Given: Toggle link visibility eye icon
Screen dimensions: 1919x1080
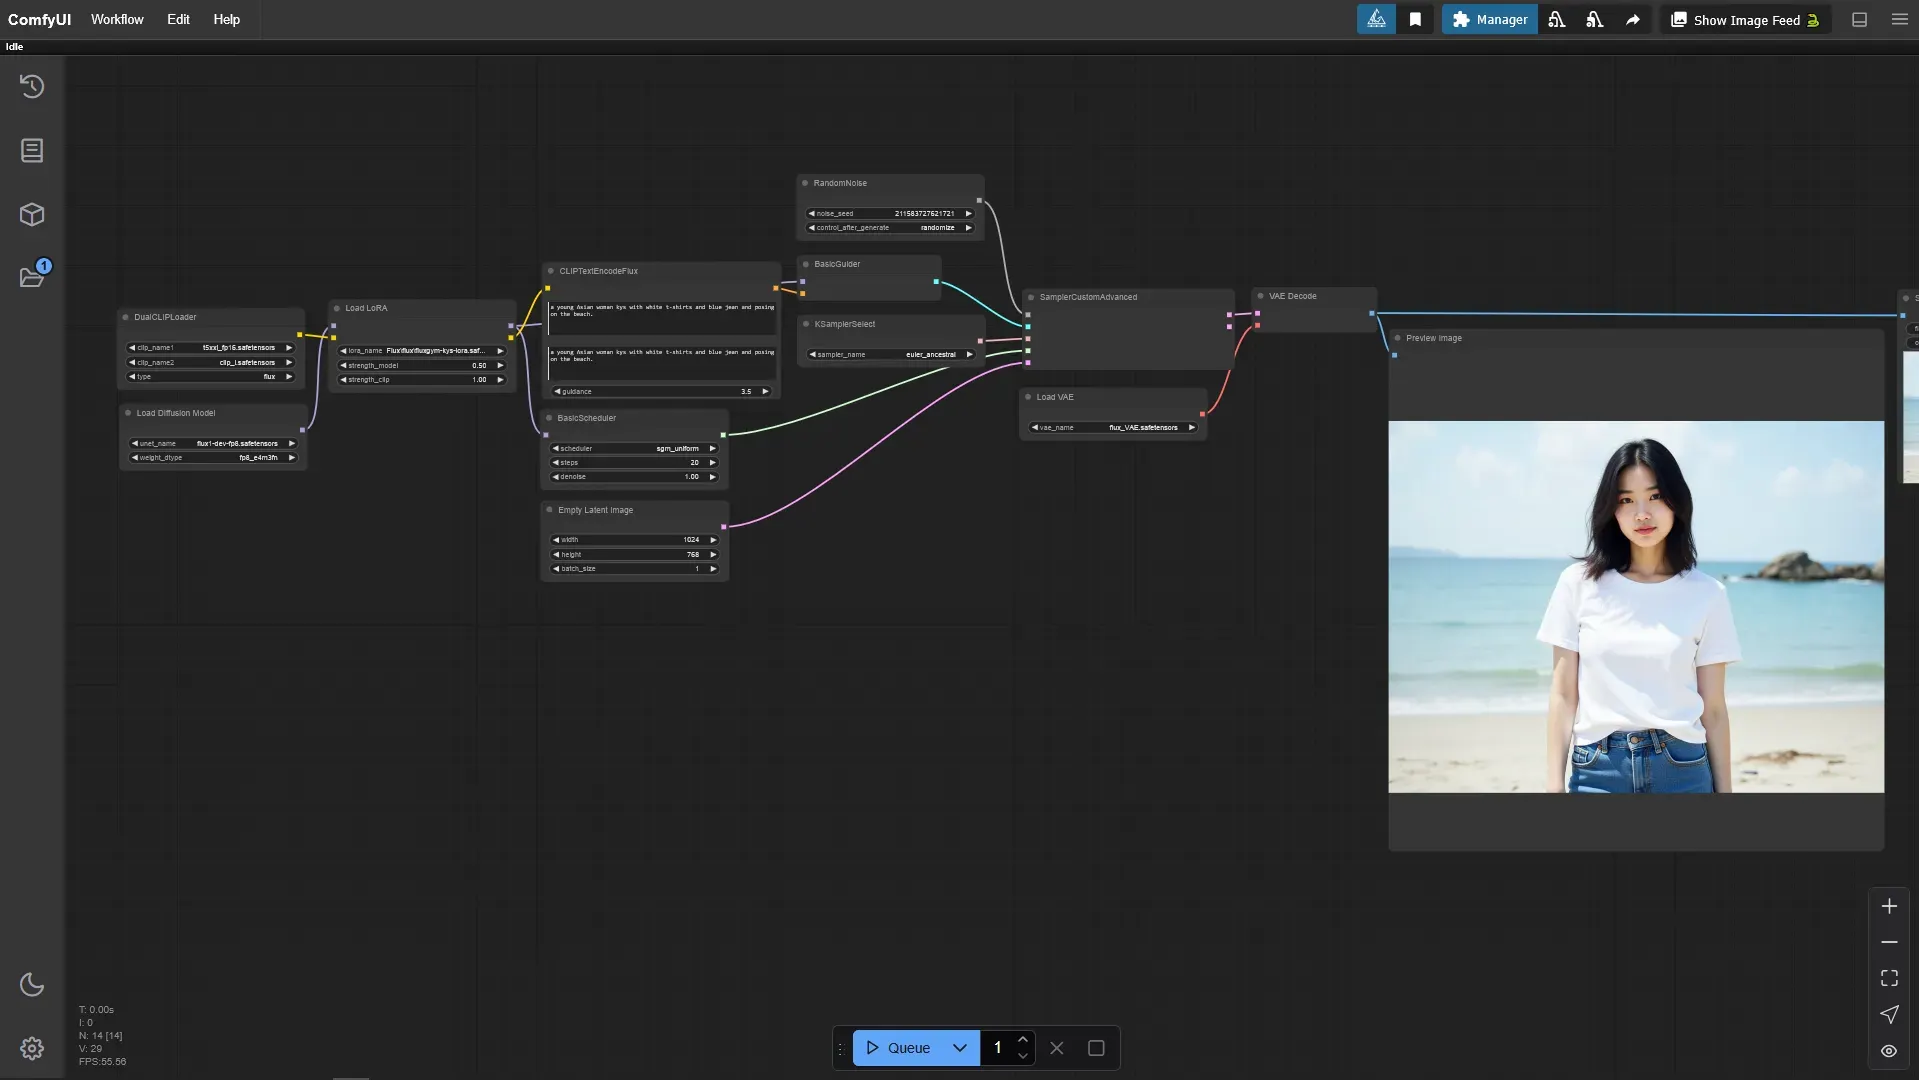Looking at the screenshot, I should point(1889,1051).
